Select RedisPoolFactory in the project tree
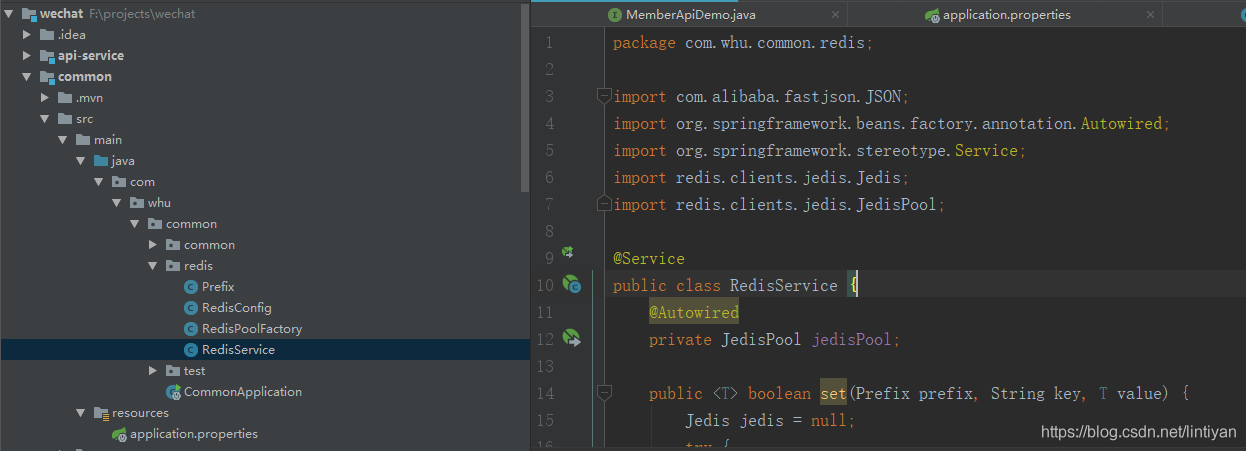The height and width of the screenshot is (451, 1246). tap(252, 329)
